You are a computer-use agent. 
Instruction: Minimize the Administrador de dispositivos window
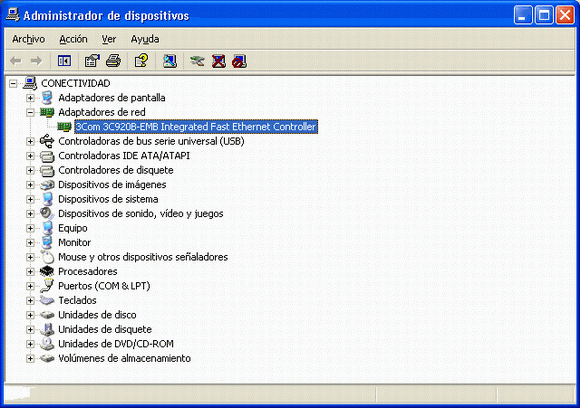[523, 15]
